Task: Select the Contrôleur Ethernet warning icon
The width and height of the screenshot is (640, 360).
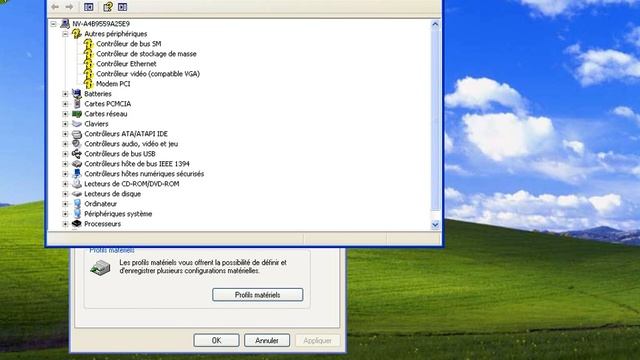Action: (x=89, y=64)
